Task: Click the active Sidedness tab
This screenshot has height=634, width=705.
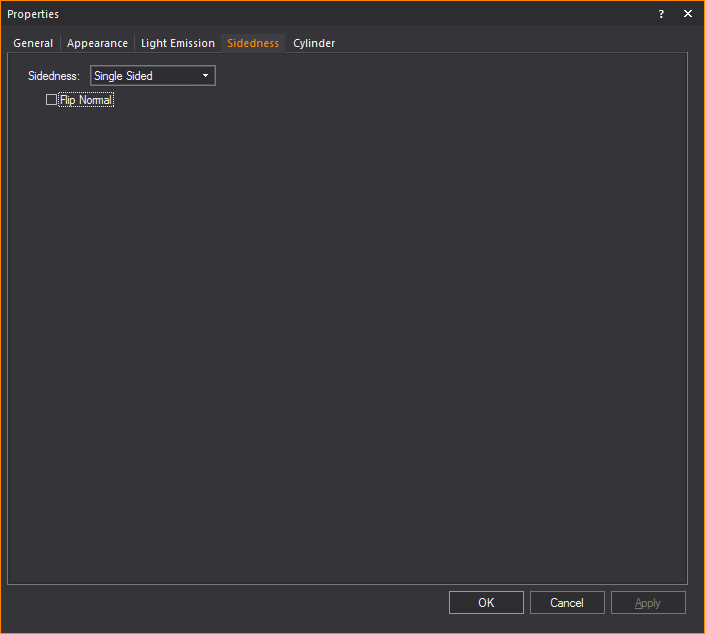Action: pos(253,43)
